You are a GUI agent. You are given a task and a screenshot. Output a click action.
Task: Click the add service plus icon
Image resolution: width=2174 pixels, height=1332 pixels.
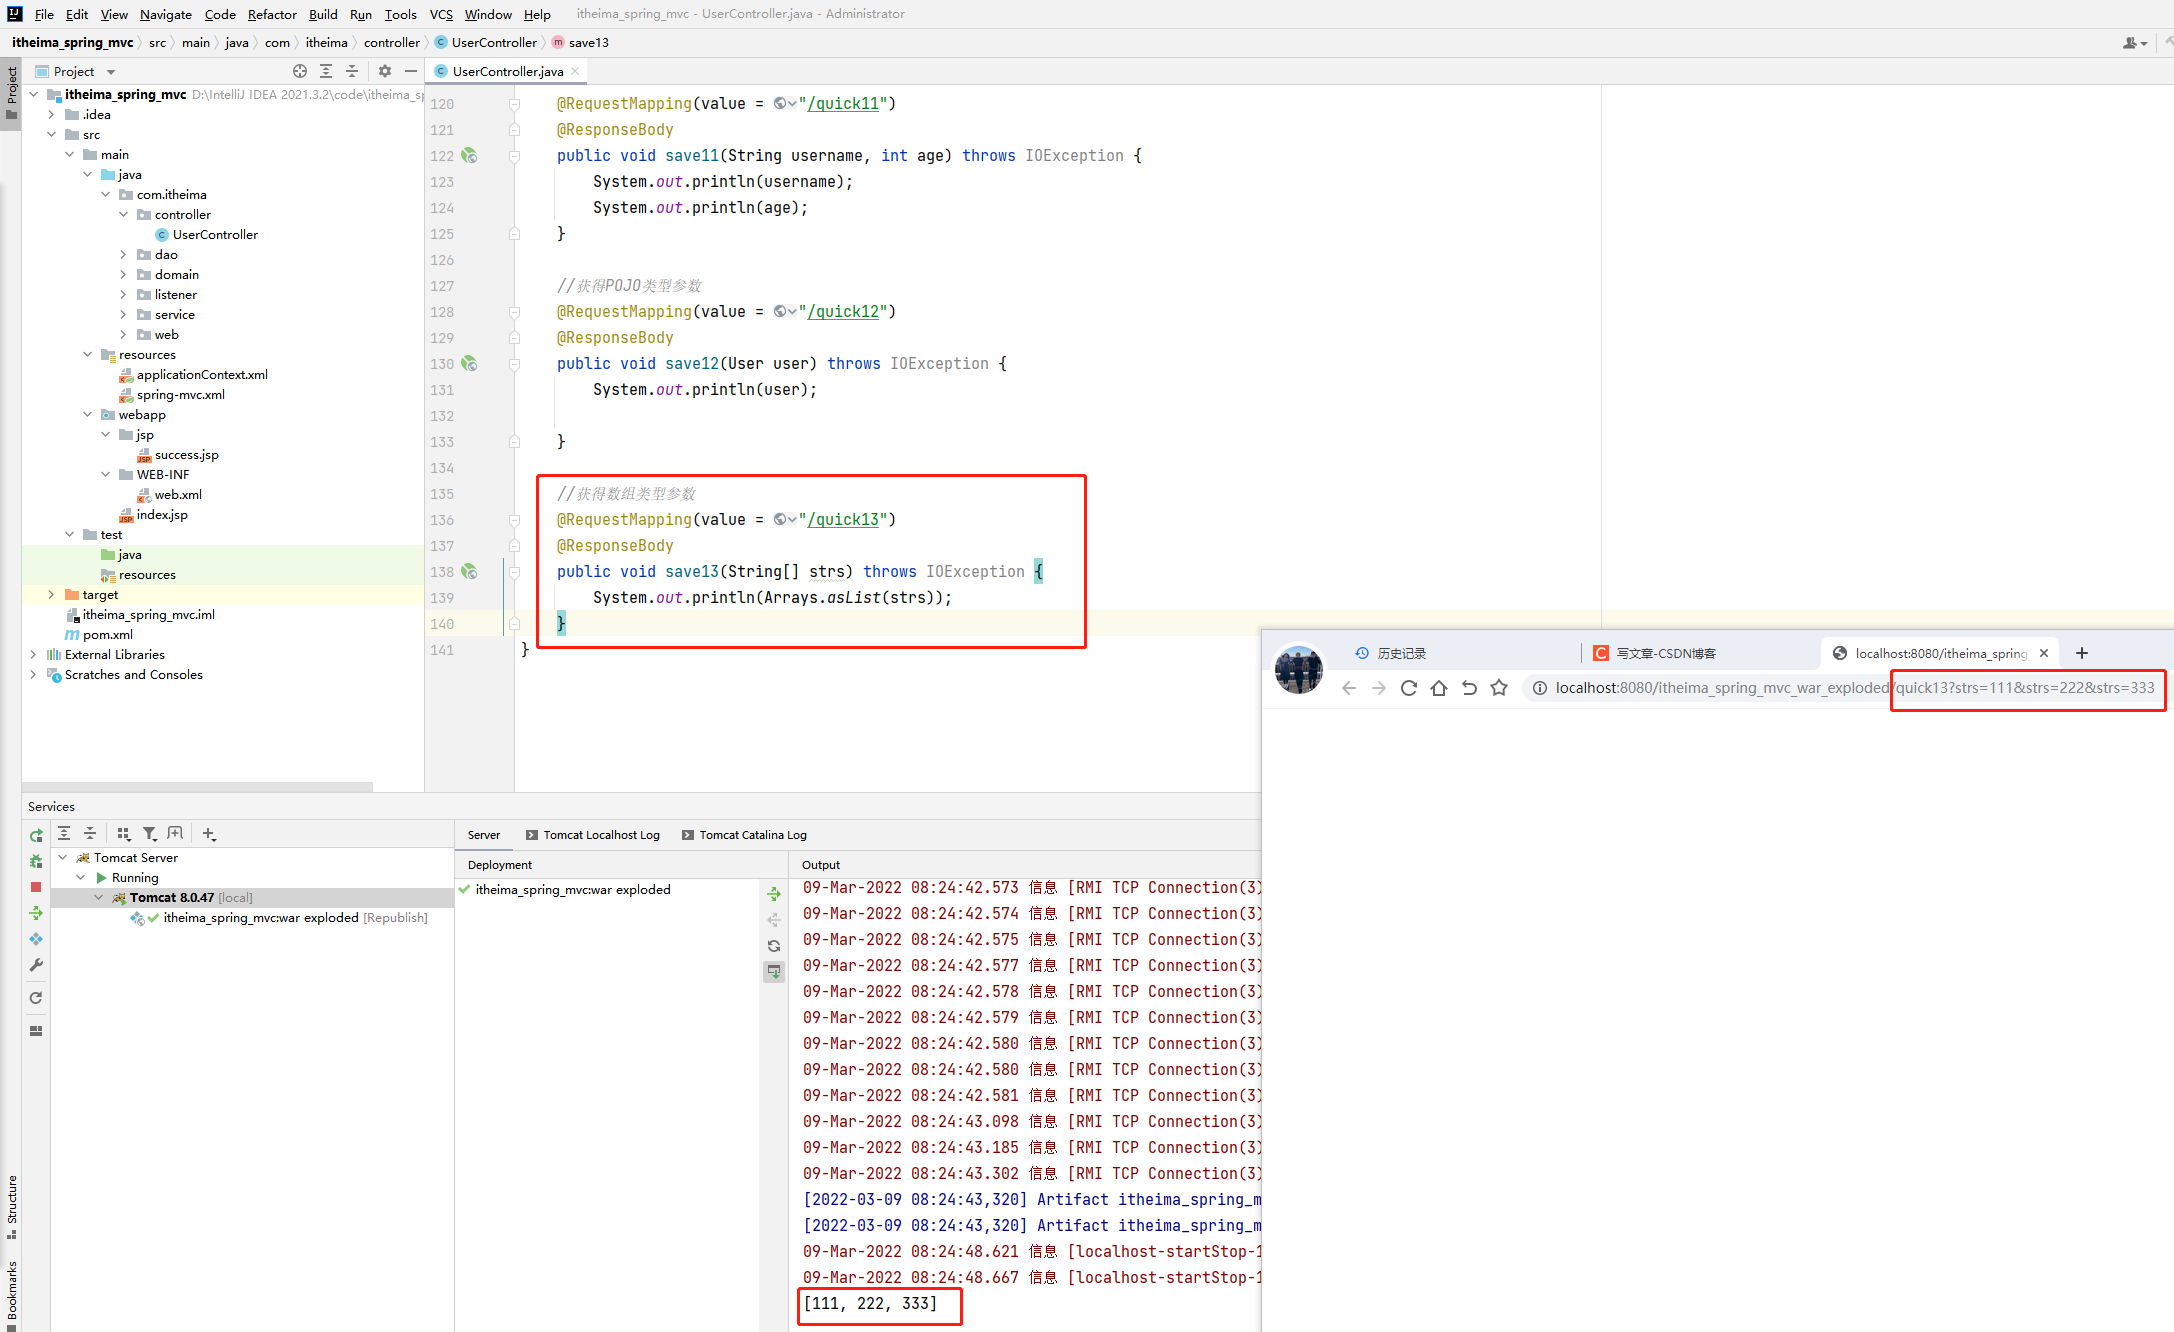[x=209, y=833]
